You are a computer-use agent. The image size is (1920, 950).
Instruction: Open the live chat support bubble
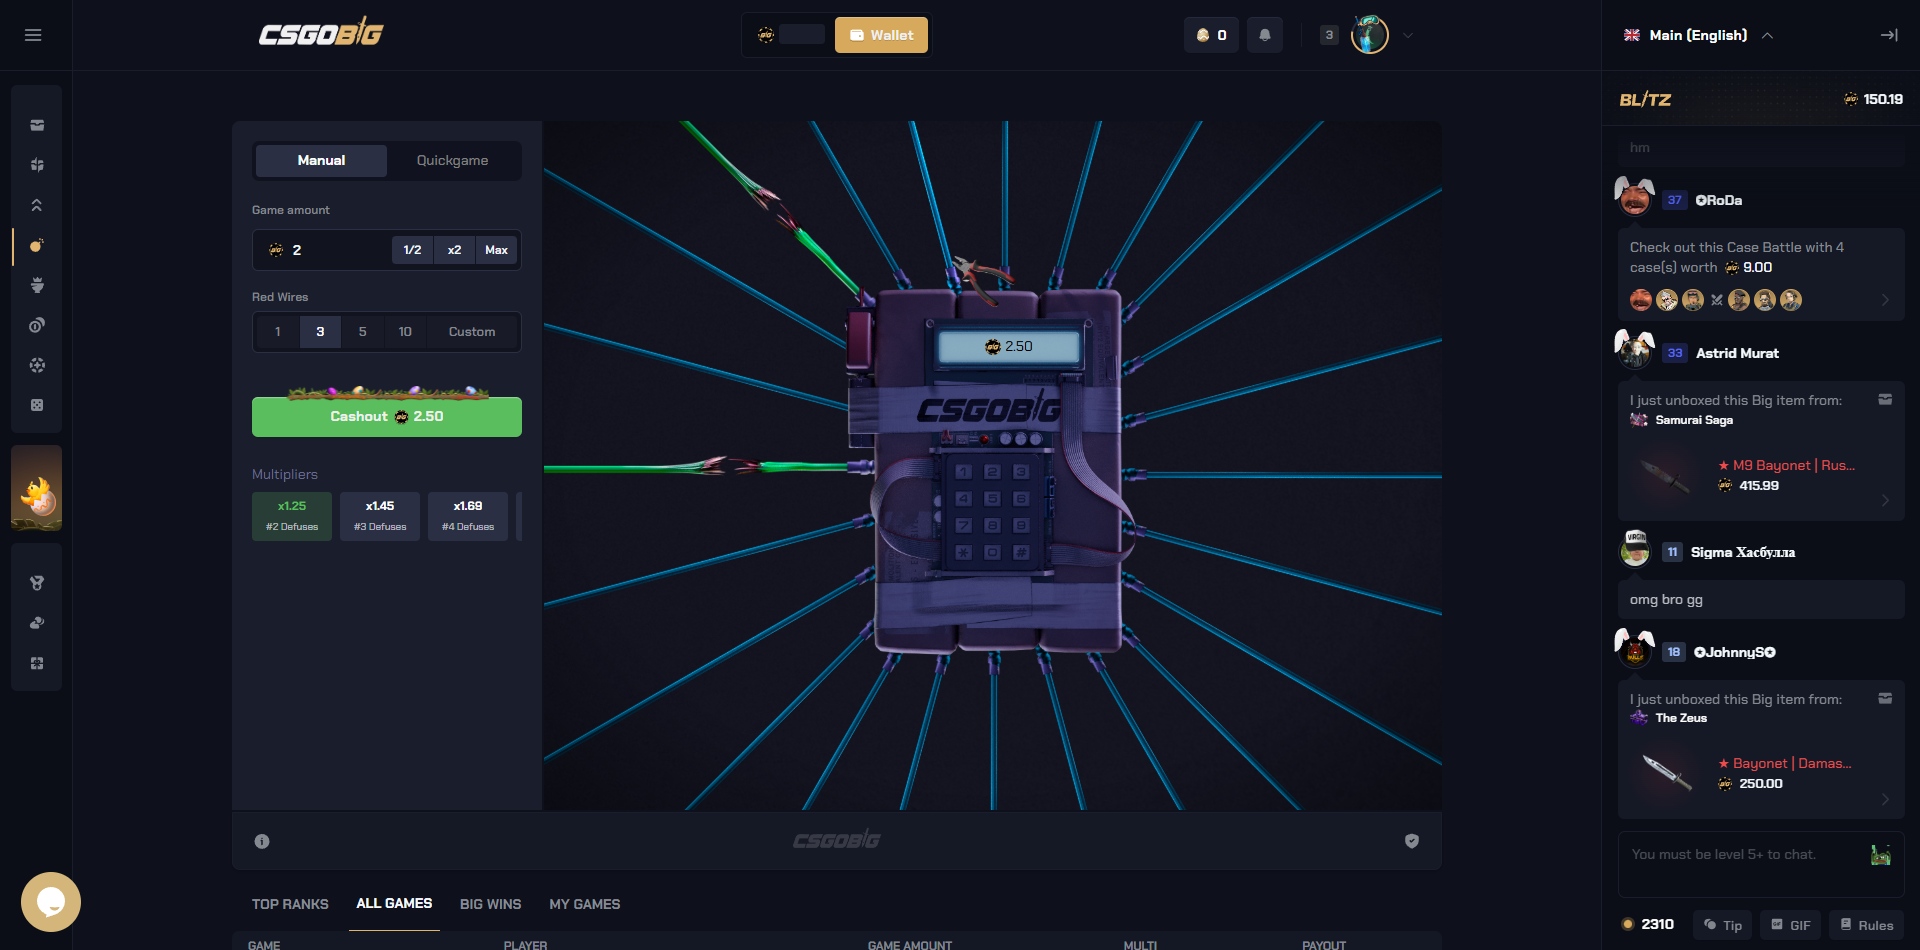(51, 902)
